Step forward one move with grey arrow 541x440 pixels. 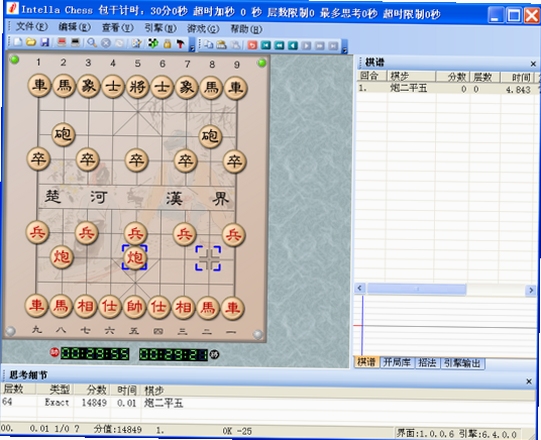pyautogui.click(x=306, y=46)
